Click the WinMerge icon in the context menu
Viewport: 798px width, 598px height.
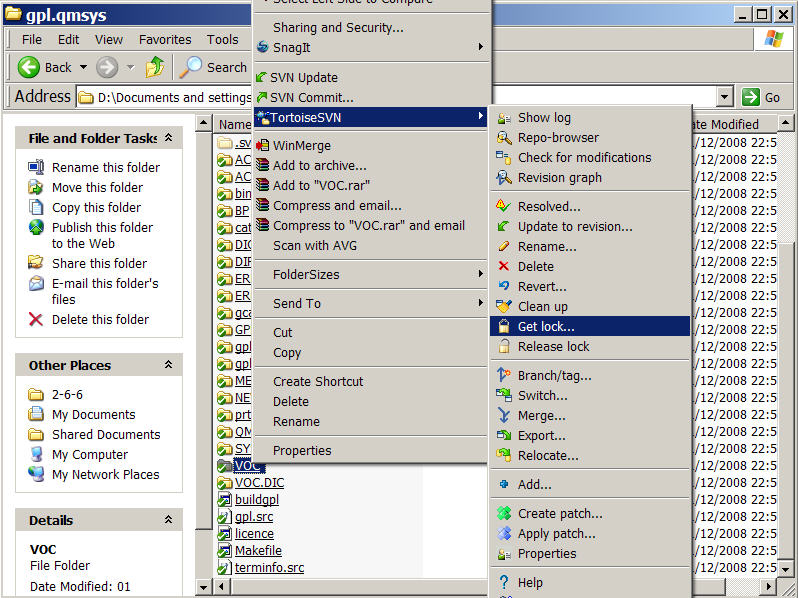pos(263,146)
